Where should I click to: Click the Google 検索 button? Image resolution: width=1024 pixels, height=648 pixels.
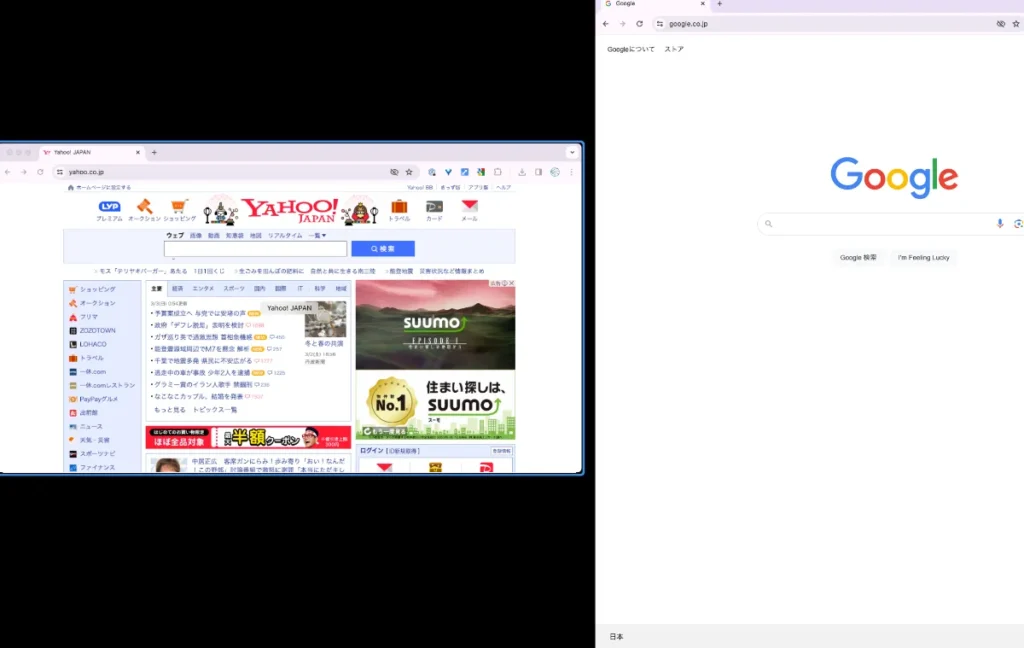858,257
